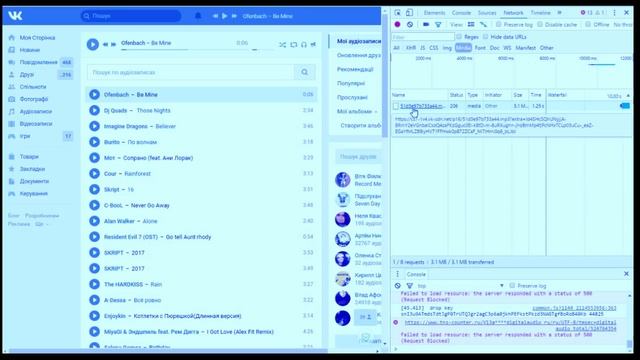Click the red record network log button

pyautogui.click(x=397, y=24)
